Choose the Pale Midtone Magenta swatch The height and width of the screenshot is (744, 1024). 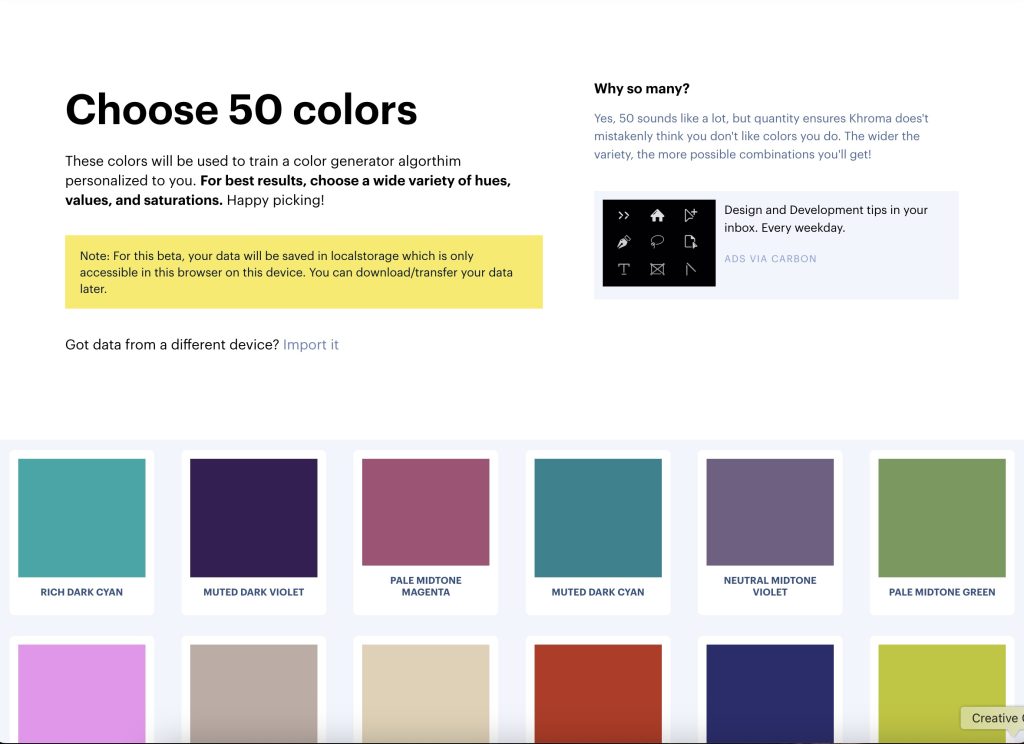pos(426,512)
